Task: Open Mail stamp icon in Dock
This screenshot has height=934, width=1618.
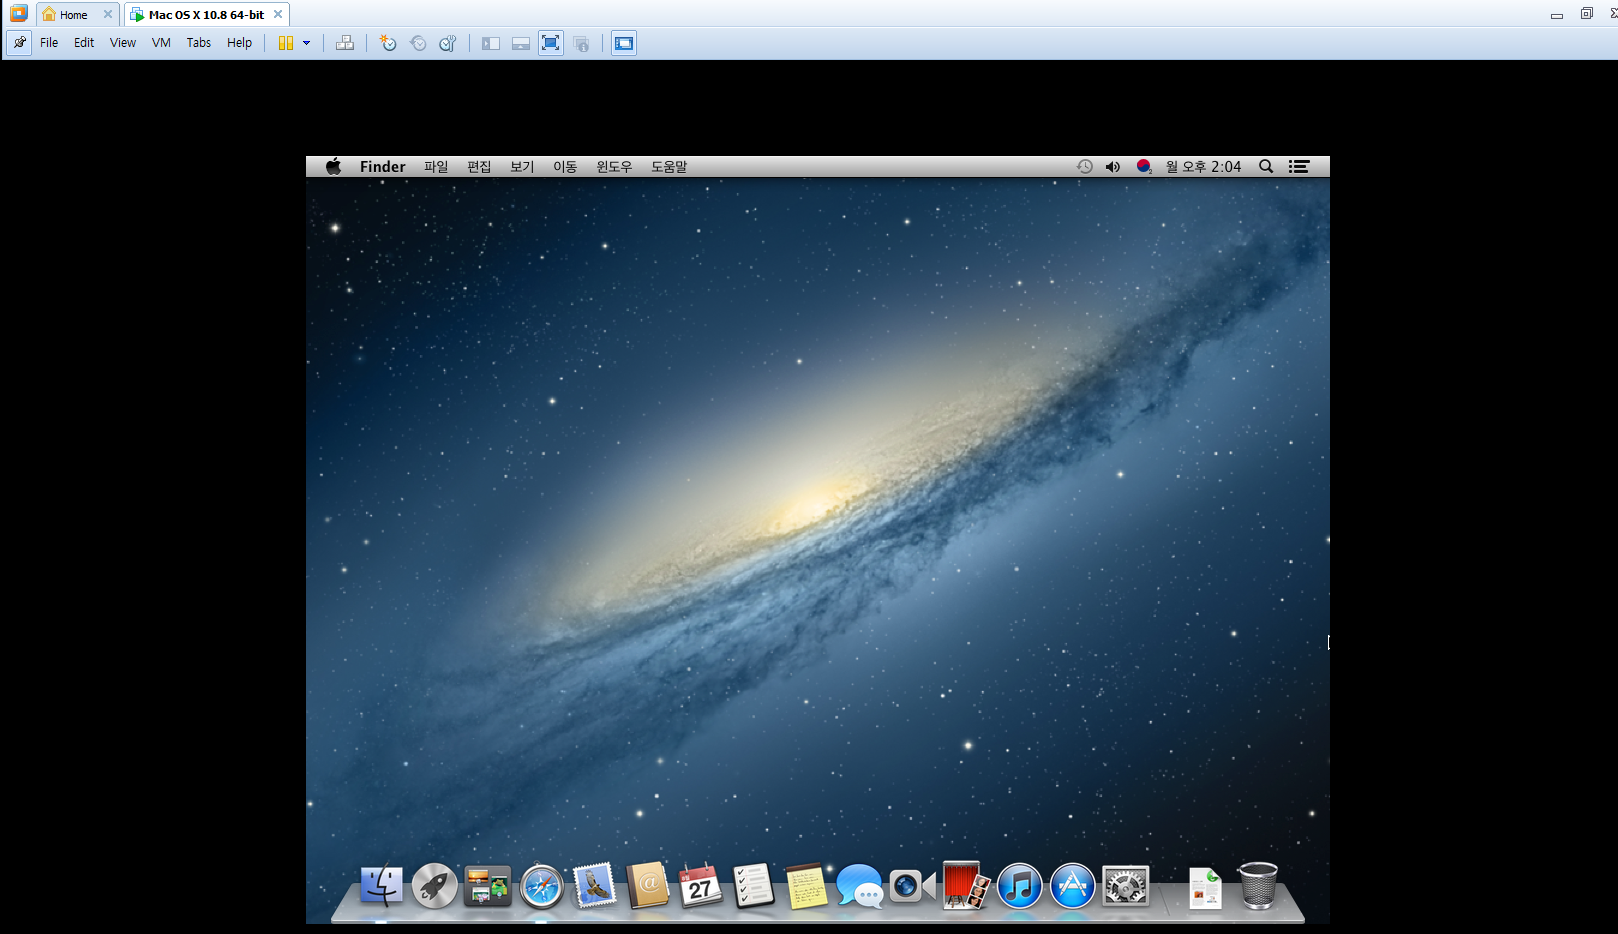Action: pos(595,886)
